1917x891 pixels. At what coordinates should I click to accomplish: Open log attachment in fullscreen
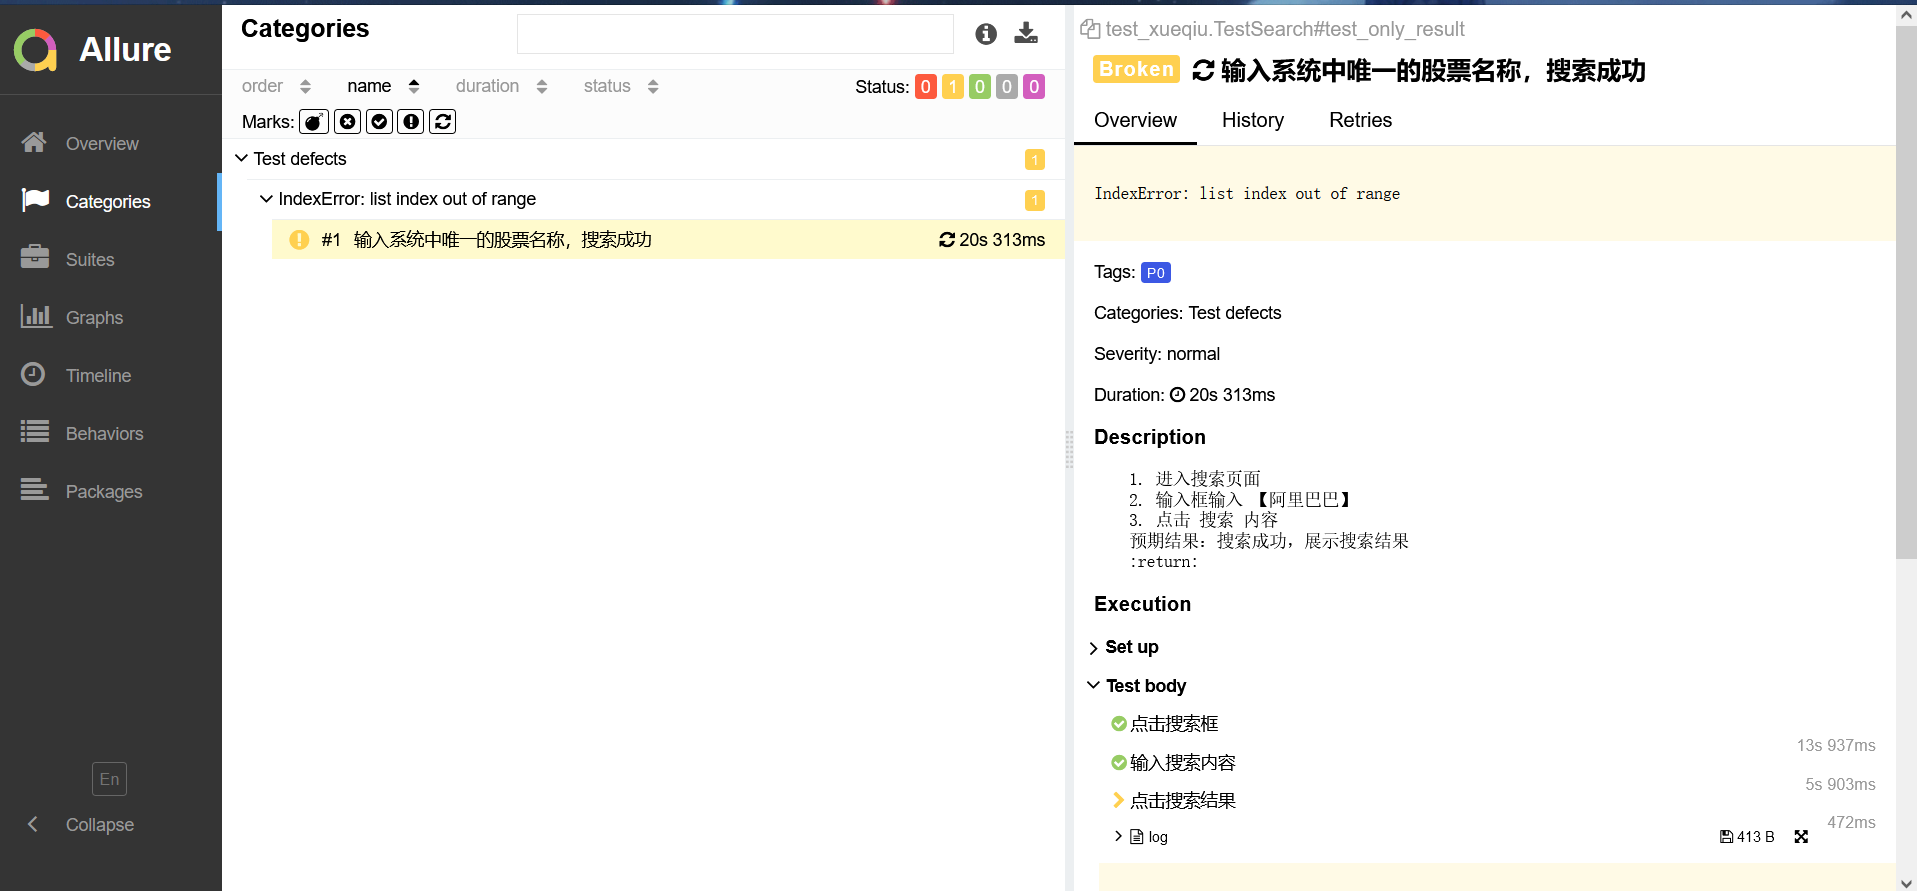(1801, 837)
